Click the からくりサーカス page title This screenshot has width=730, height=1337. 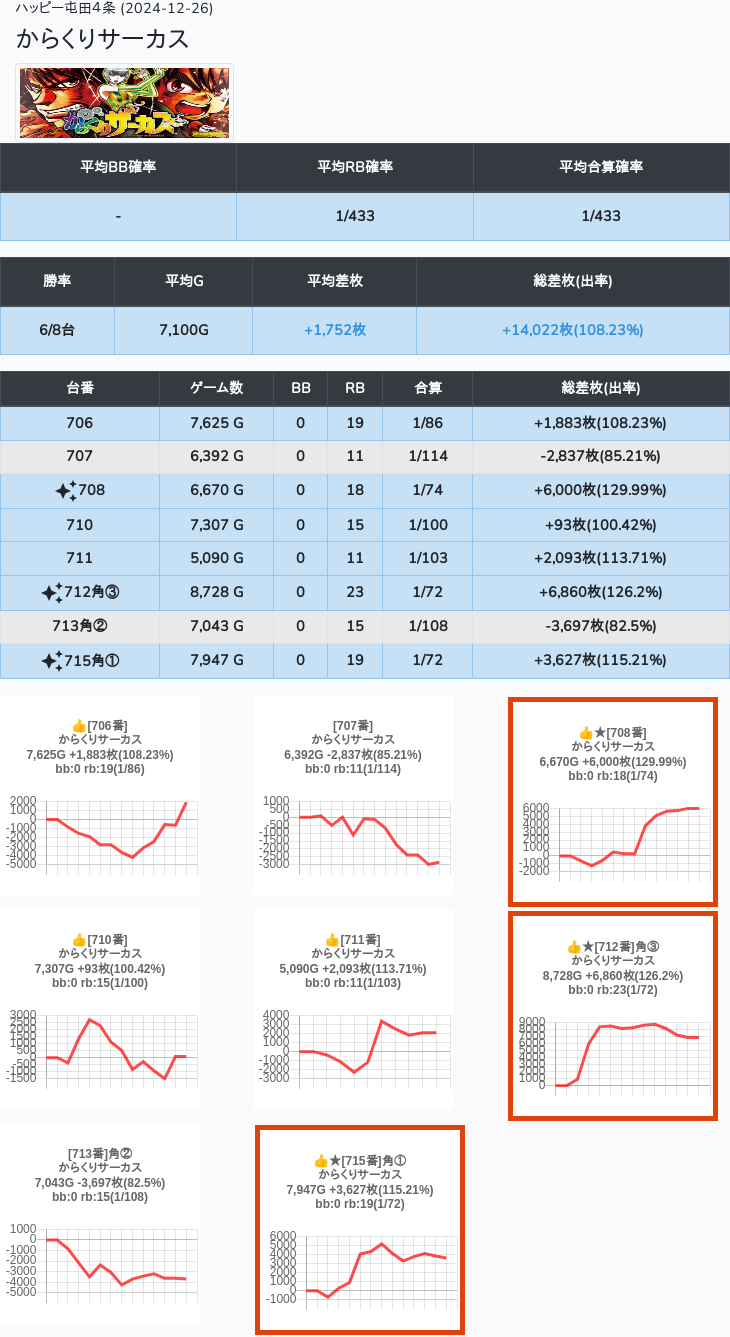[x=103, y=40]
